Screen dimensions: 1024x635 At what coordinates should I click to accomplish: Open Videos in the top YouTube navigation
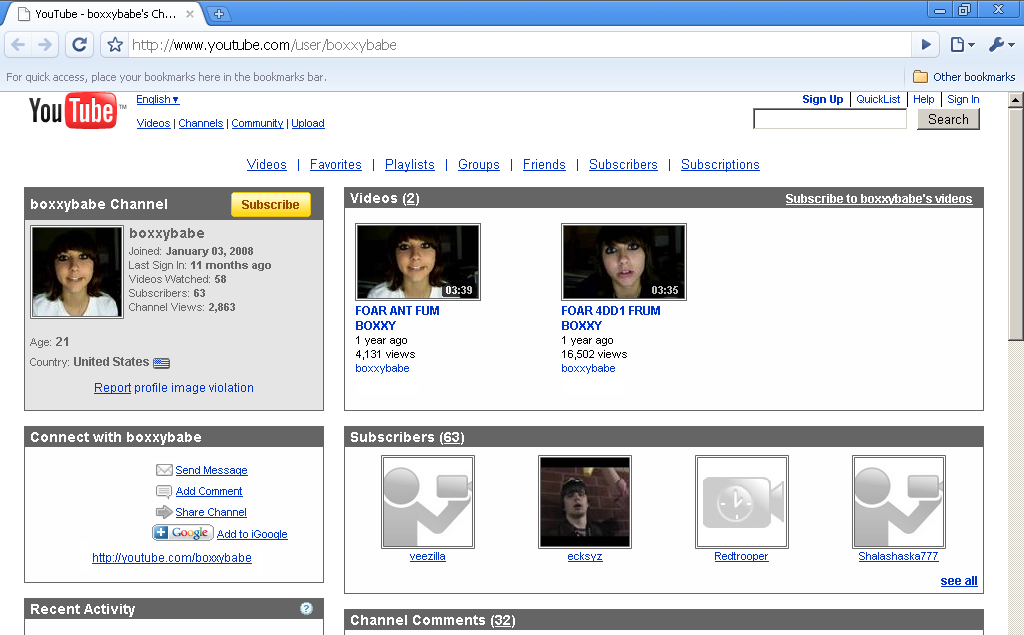click(x=153, y=123)
